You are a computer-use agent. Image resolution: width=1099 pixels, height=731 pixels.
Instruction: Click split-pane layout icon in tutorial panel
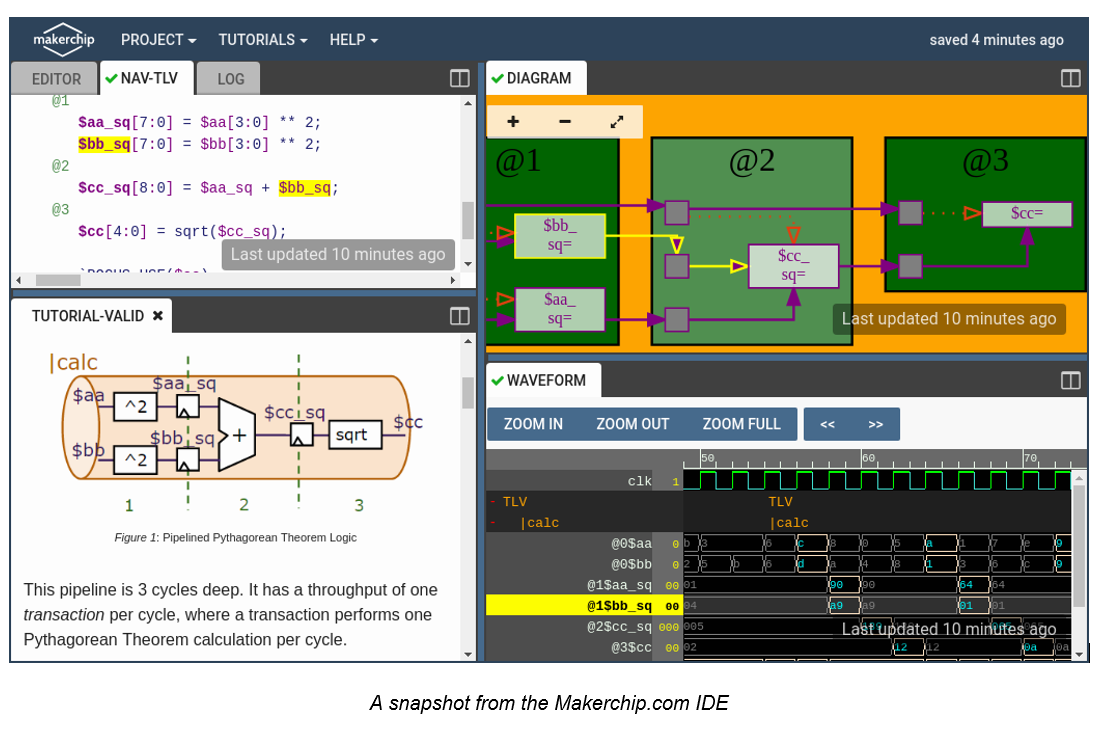[460, 316]
